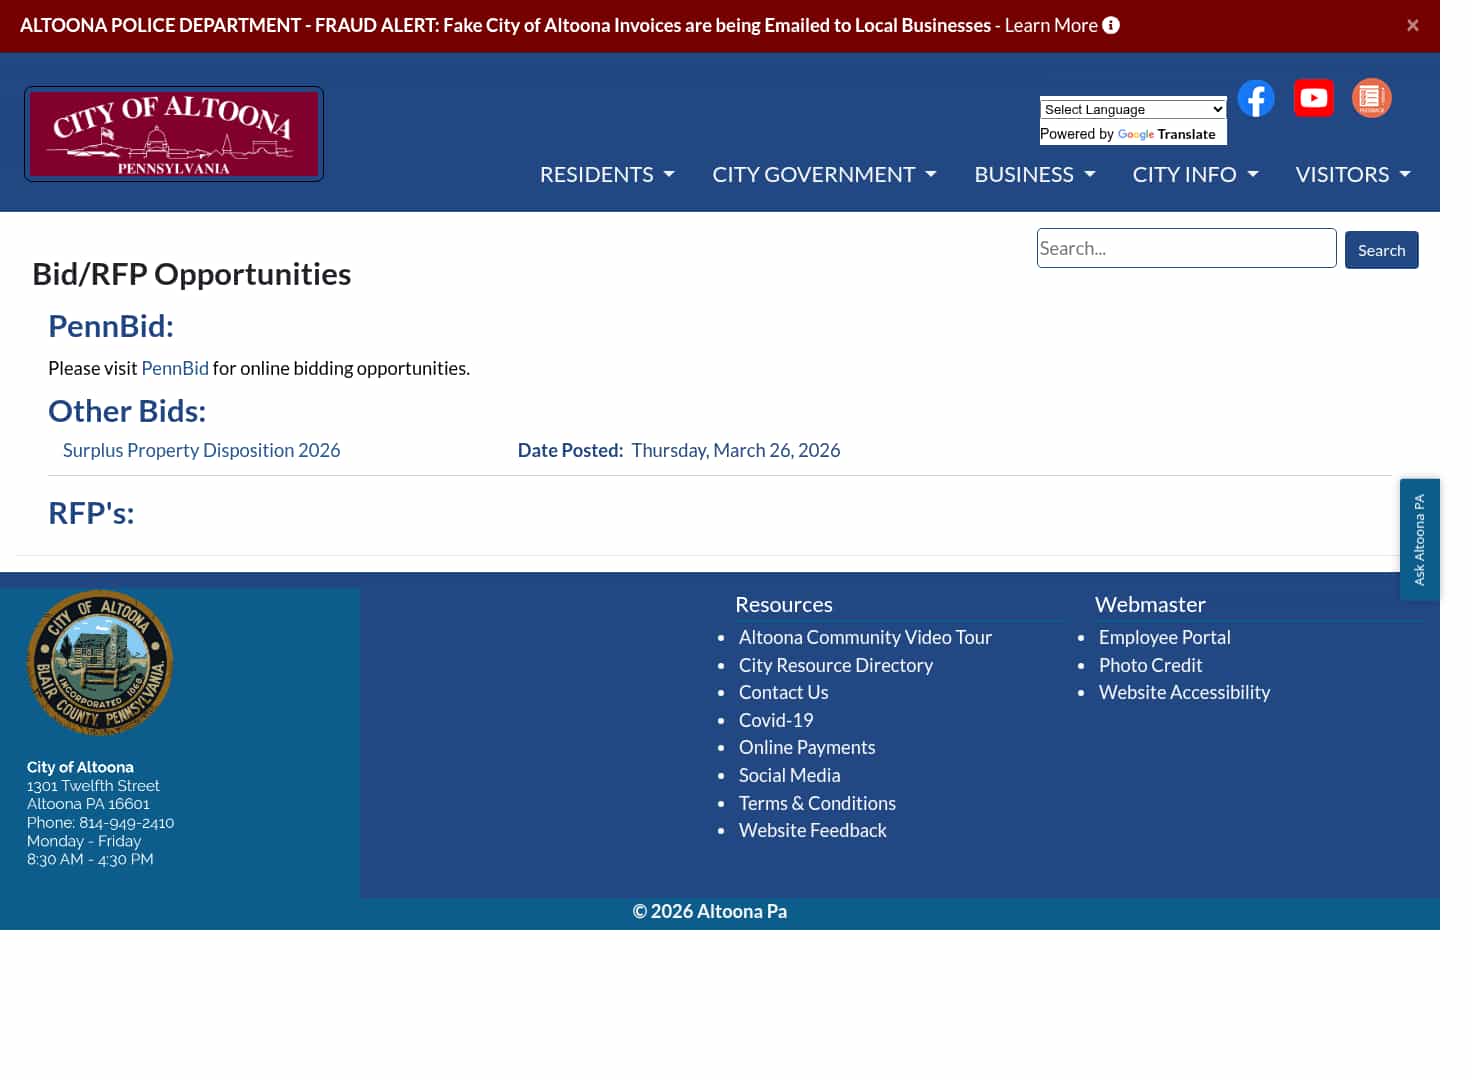This screenshot has width=1472, height=1080.
Task: Open the Covid-19 resource link
Action: pyautogui.click(x=776, y=720)
